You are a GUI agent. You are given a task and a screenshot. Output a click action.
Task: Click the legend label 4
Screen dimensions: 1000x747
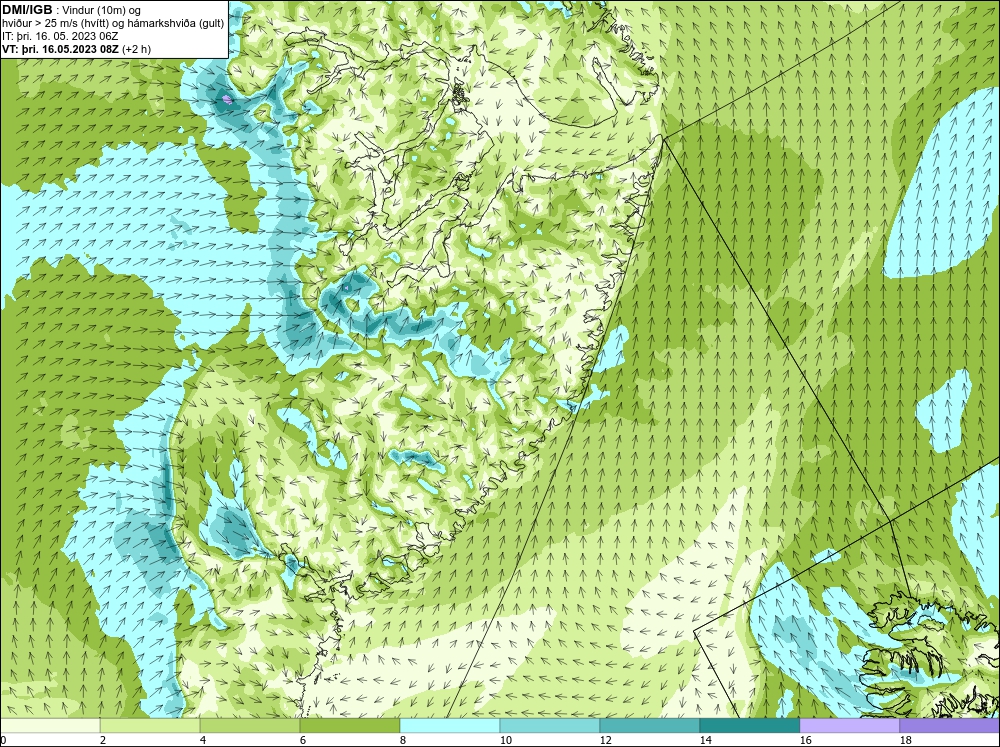tap(203, 740)
